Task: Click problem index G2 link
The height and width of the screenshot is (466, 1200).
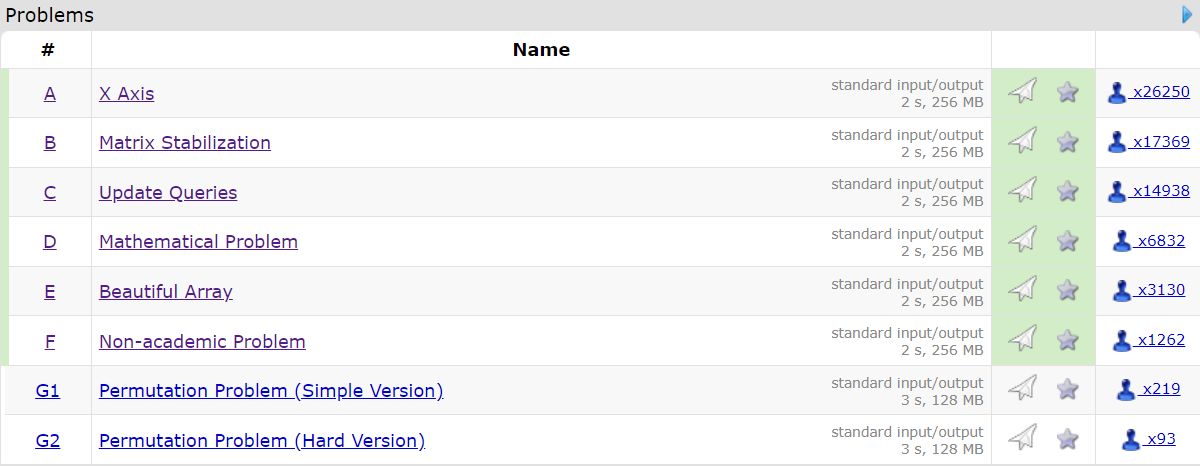Action: pos(48,441)
